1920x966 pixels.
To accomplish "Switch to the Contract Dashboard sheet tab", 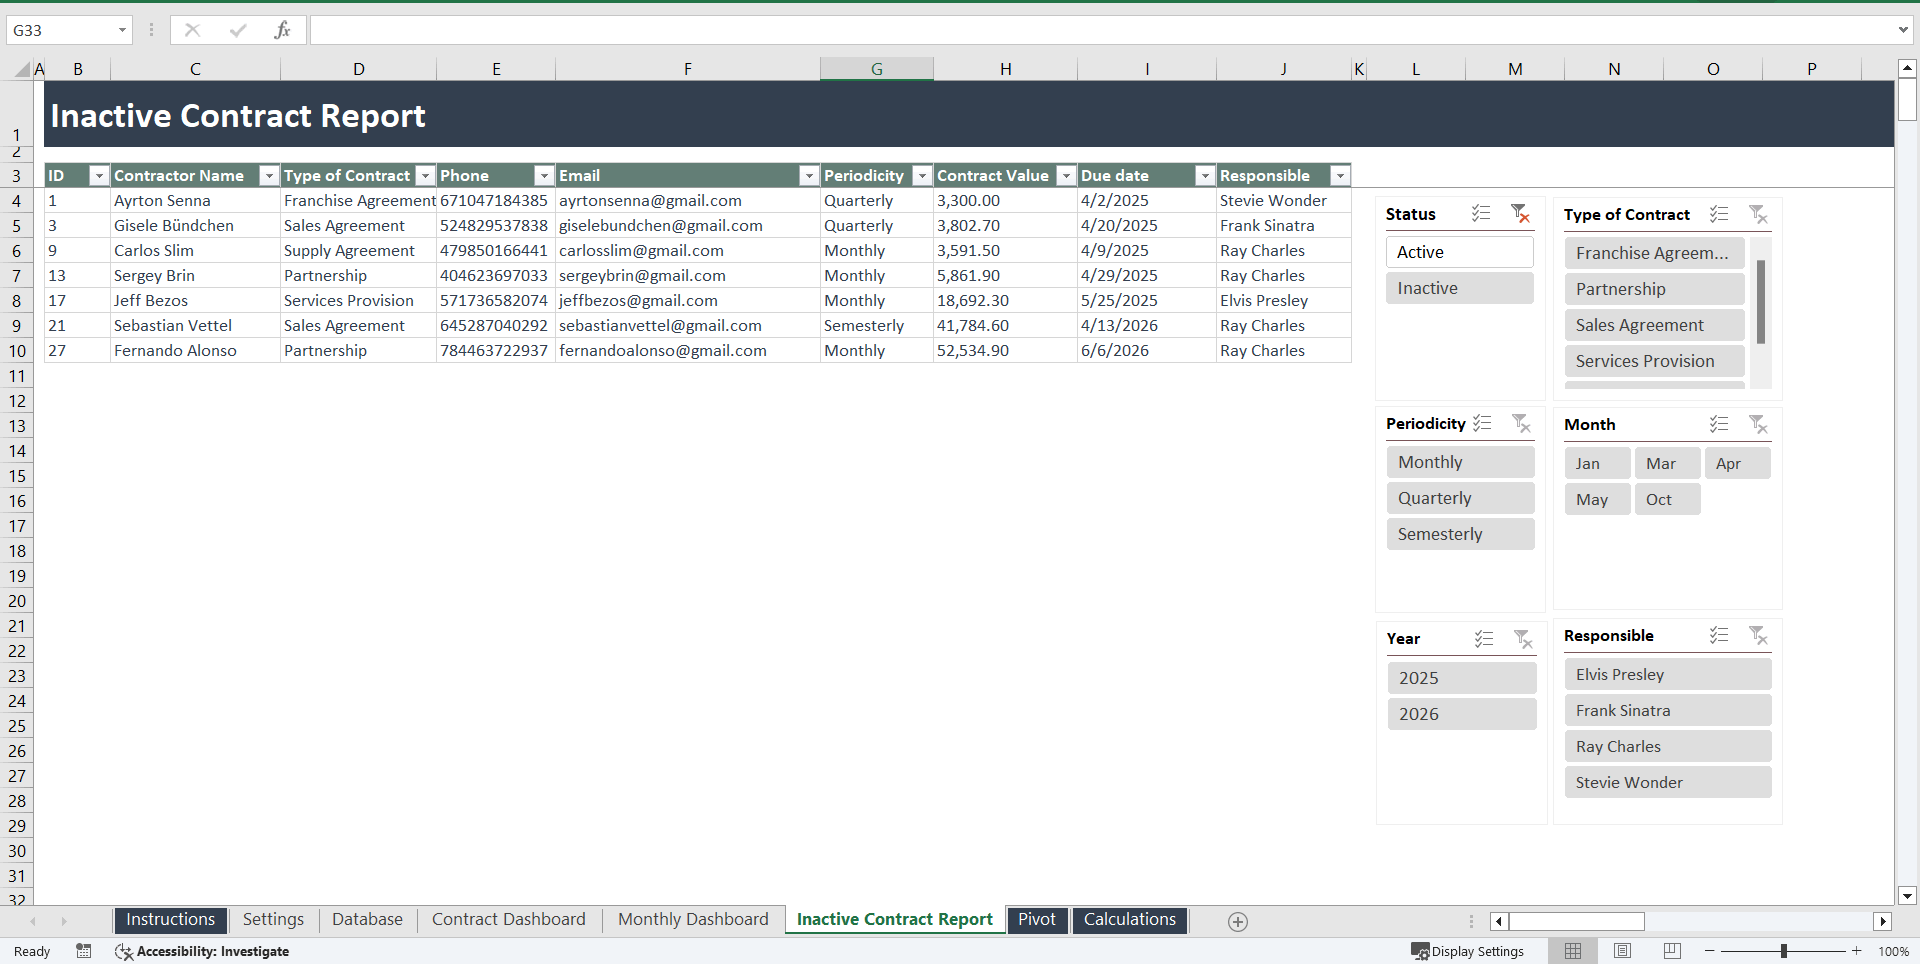I will tap(509, 920).
